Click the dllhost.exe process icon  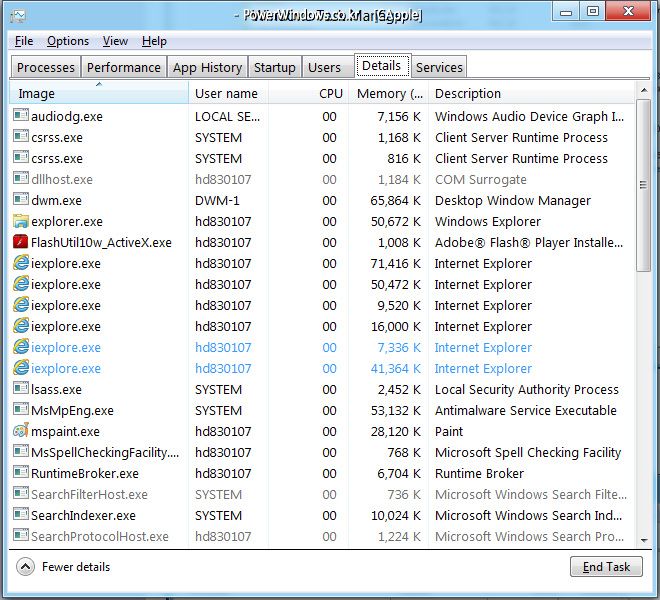(x=21, y=178)
